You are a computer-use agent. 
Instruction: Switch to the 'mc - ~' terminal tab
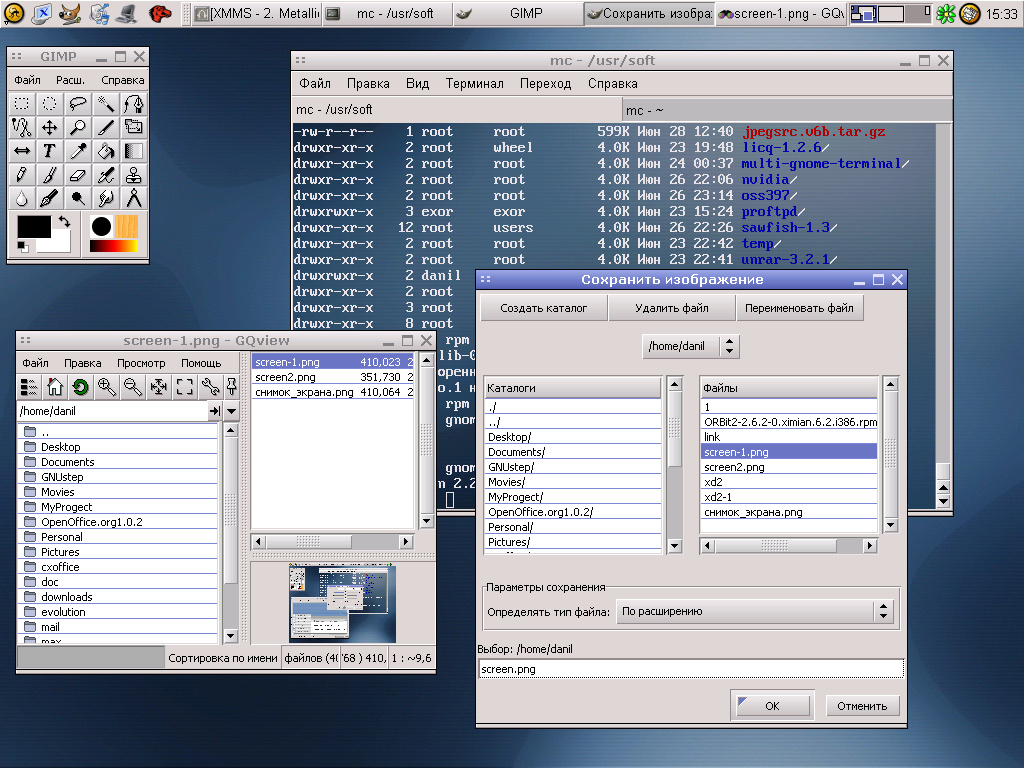pyautogui.click(x=645, y=110)
